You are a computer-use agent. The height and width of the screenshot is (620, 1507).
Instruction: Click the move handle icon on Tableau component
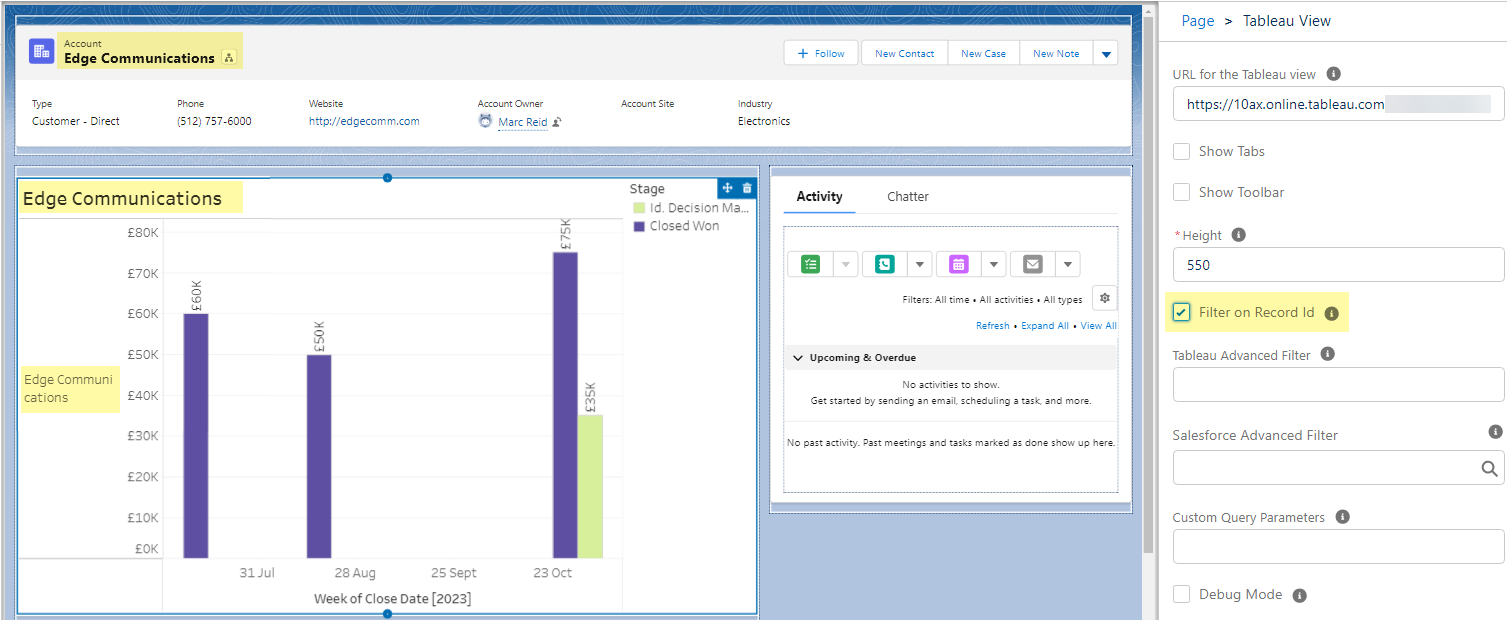(x=728, y=188)
